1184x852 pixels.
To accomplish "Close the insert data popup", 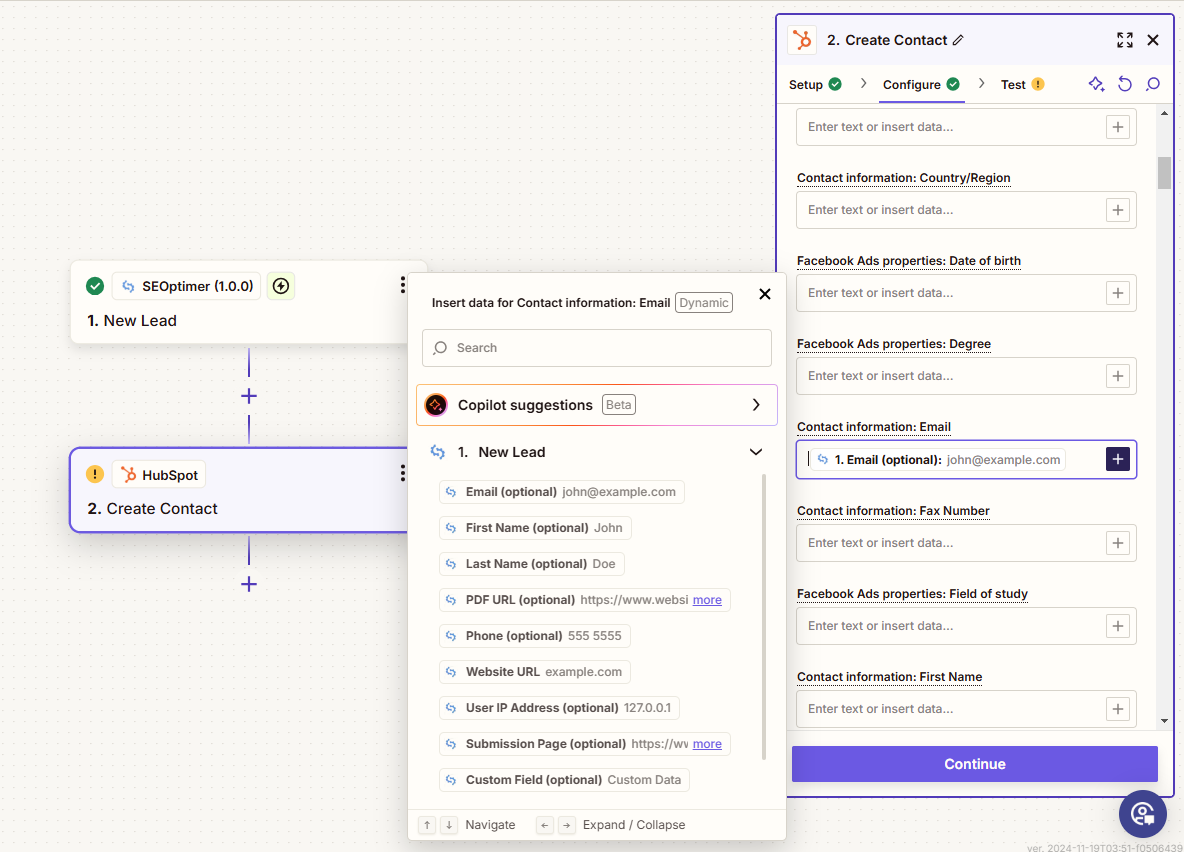I will (765, 294).
